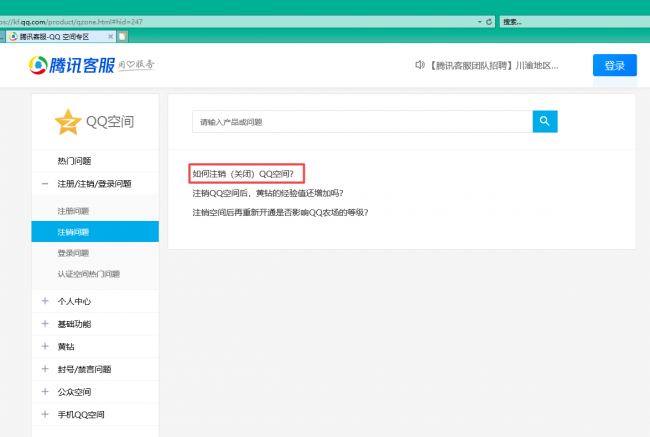Screen dimensions: 650x437
Task: Click the 请输入产品或问题 search field
Action: pyautogui.click(x=362, y=121)
